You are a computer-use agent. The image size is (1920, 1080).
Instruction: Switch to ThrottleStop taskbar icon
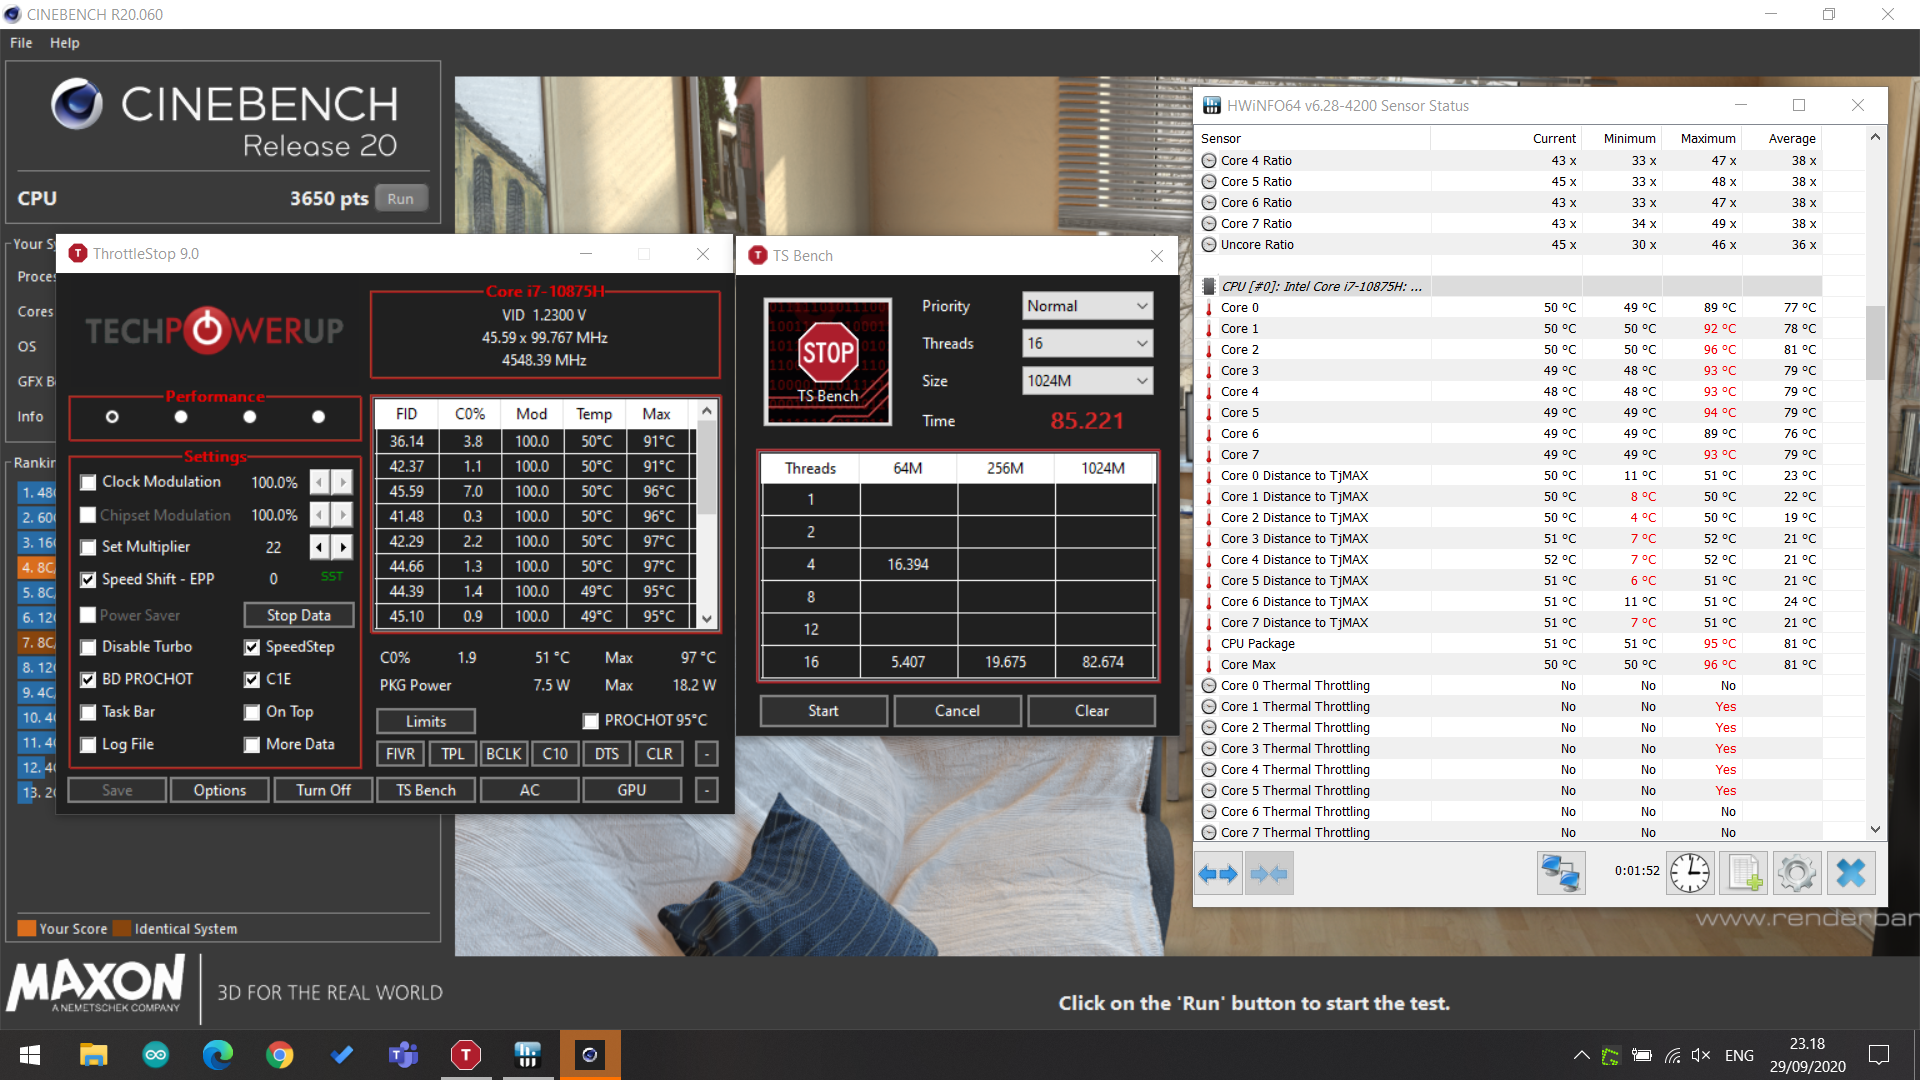point(466,1055)
